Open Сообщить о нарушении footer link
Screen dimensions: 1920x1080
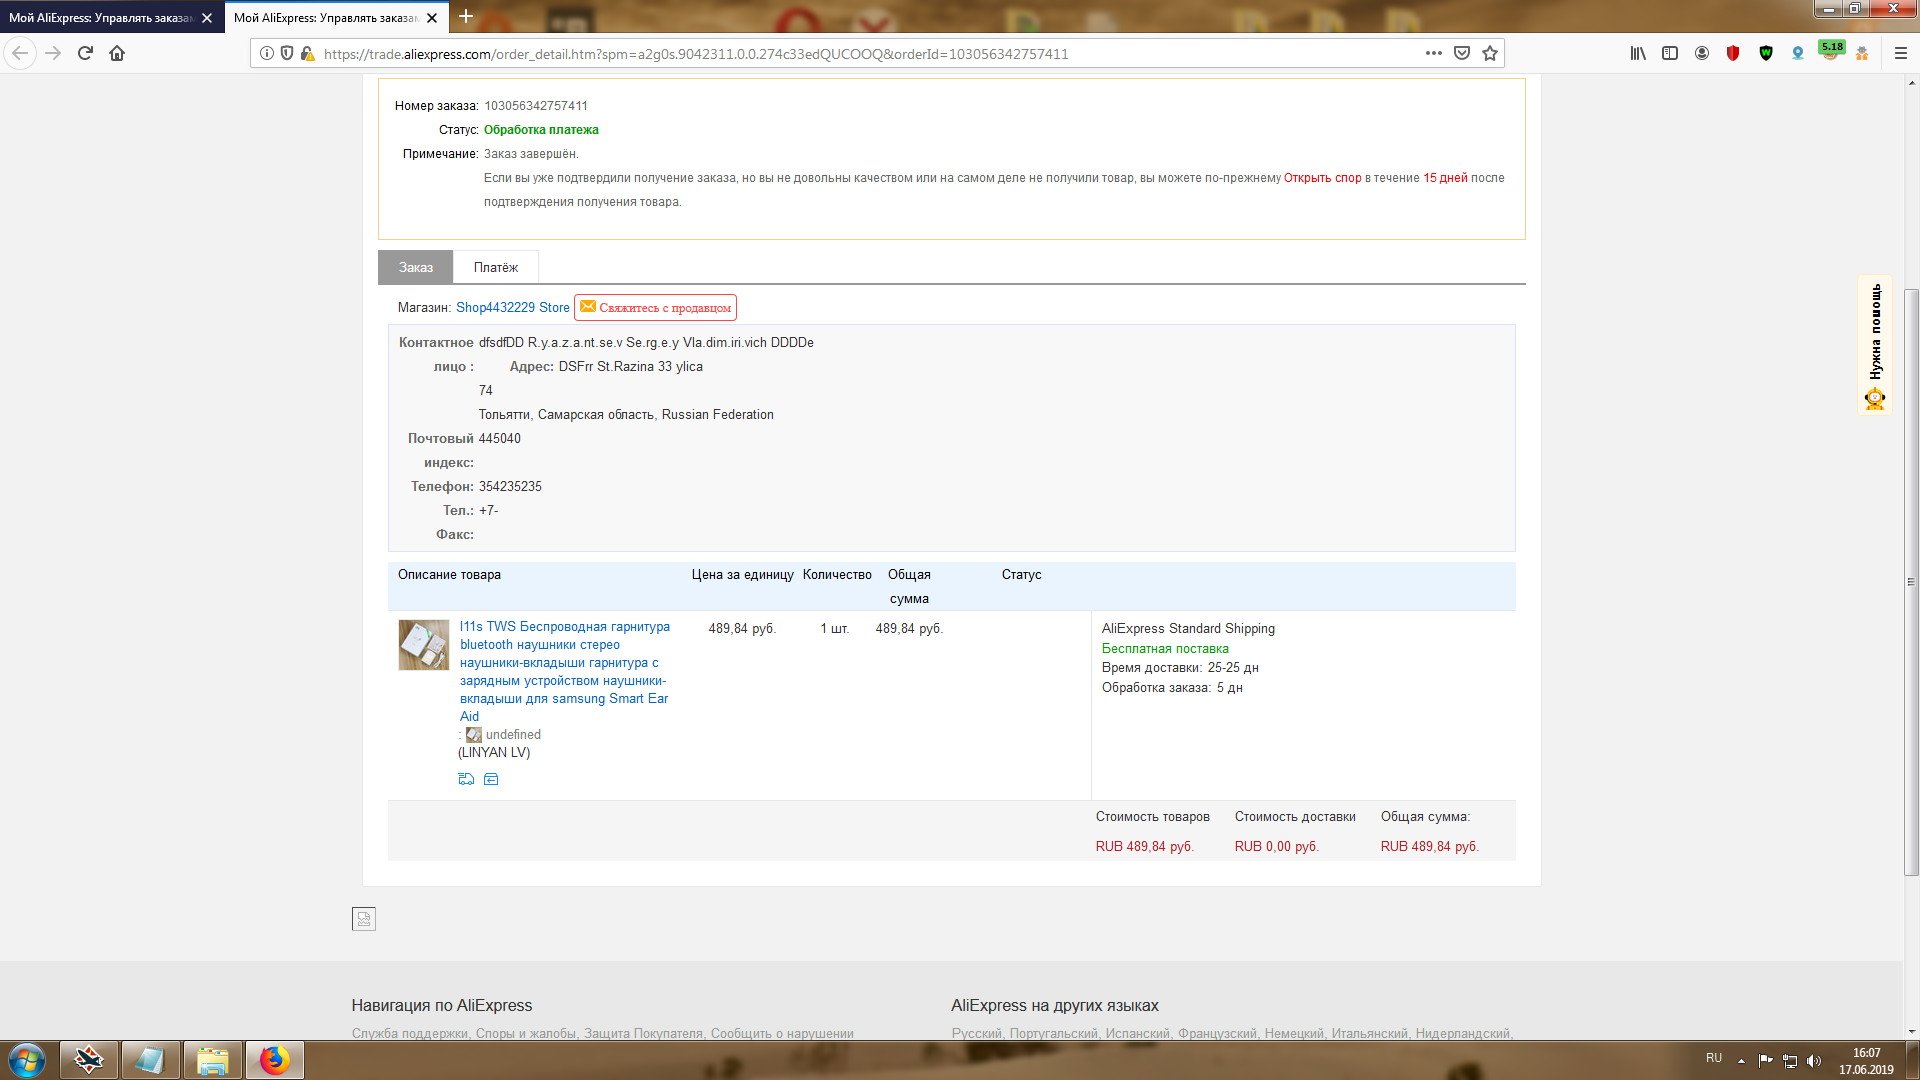click(782, 1034)
